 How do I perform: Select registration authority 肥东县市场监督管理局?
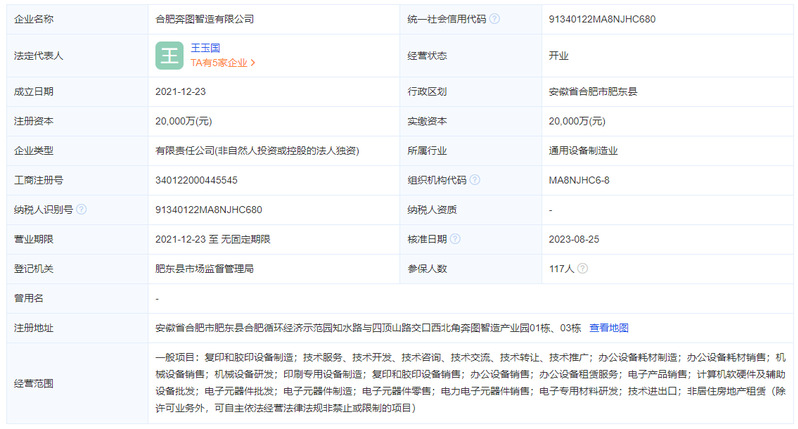pos(205,269)
